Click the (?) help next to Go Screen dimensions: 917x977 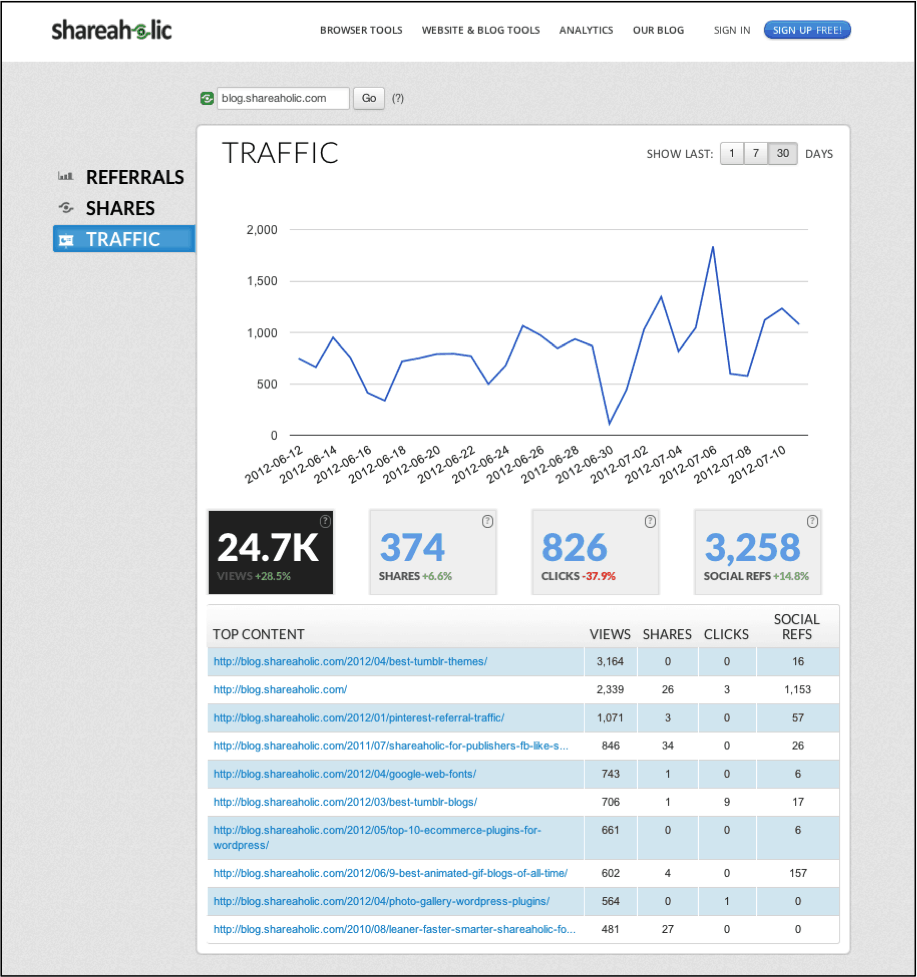coord(397,98)
